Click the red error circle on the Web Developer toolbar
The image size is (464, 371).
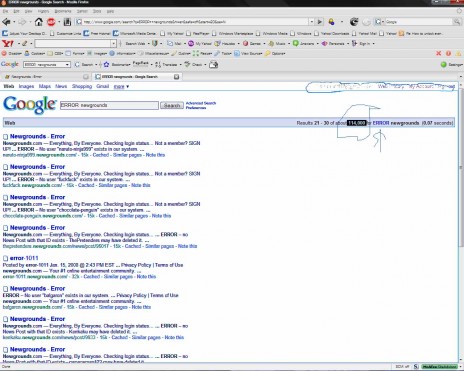coord(449,53)
